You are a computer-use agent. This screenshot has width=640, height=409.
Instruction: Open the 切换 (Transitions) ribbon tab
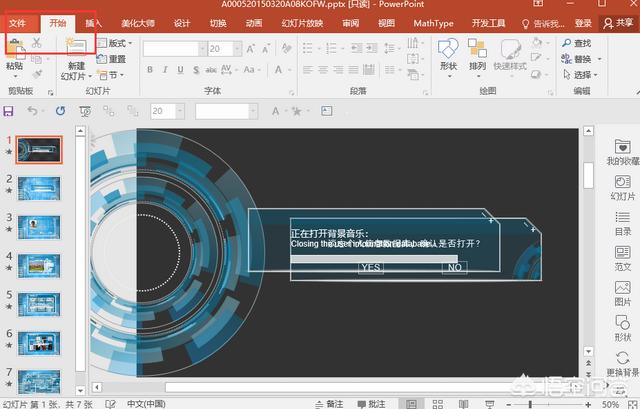pos(218,23)
